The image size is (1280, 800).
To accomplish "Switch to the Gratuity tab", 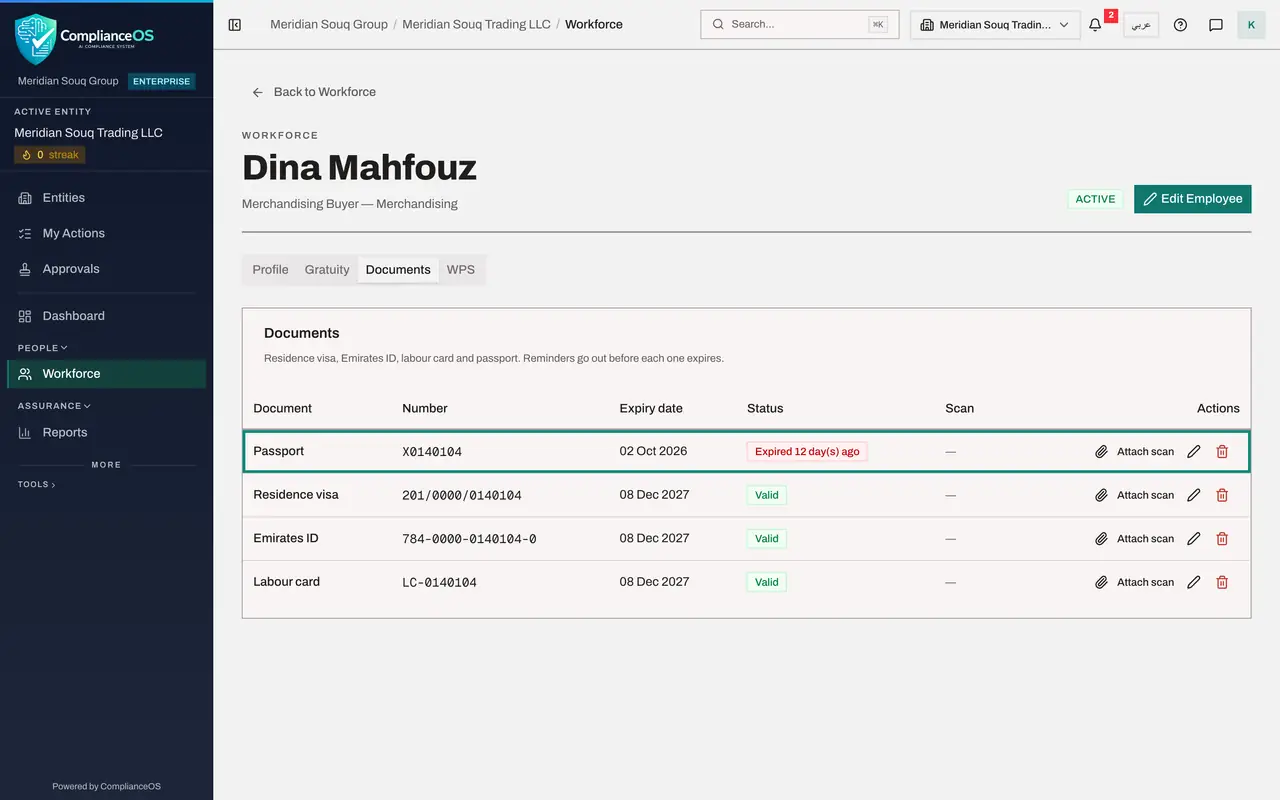I will tap(327, 270).
